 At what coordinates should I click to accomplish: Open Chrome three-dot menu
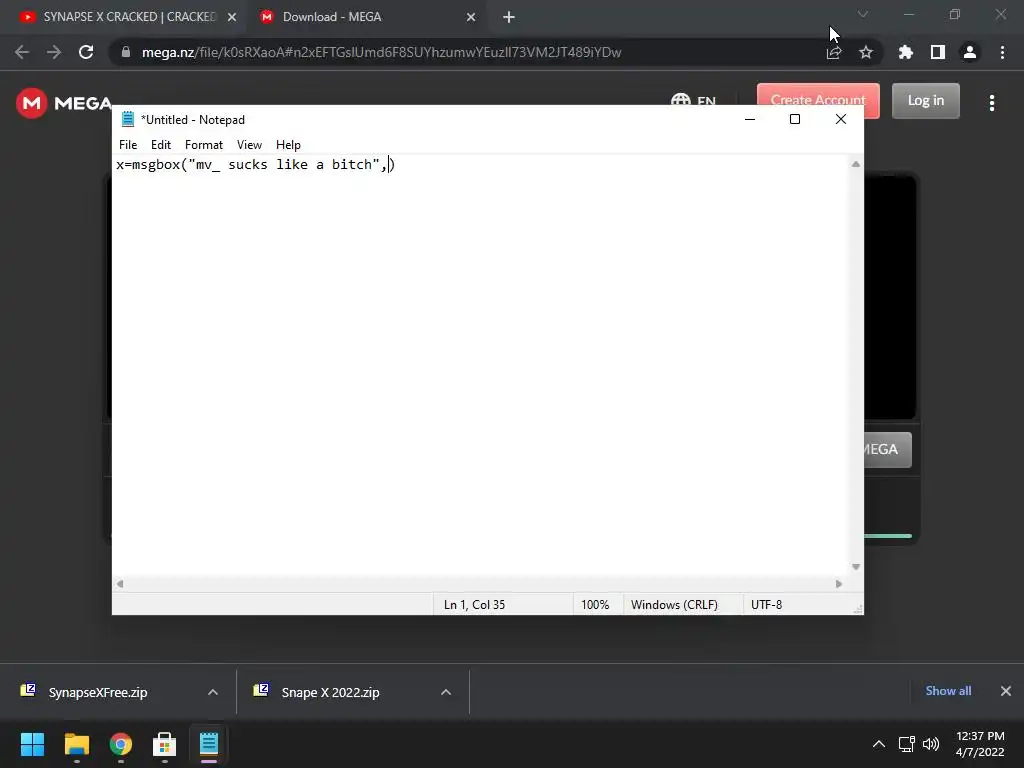click(x=1002, y=52)
